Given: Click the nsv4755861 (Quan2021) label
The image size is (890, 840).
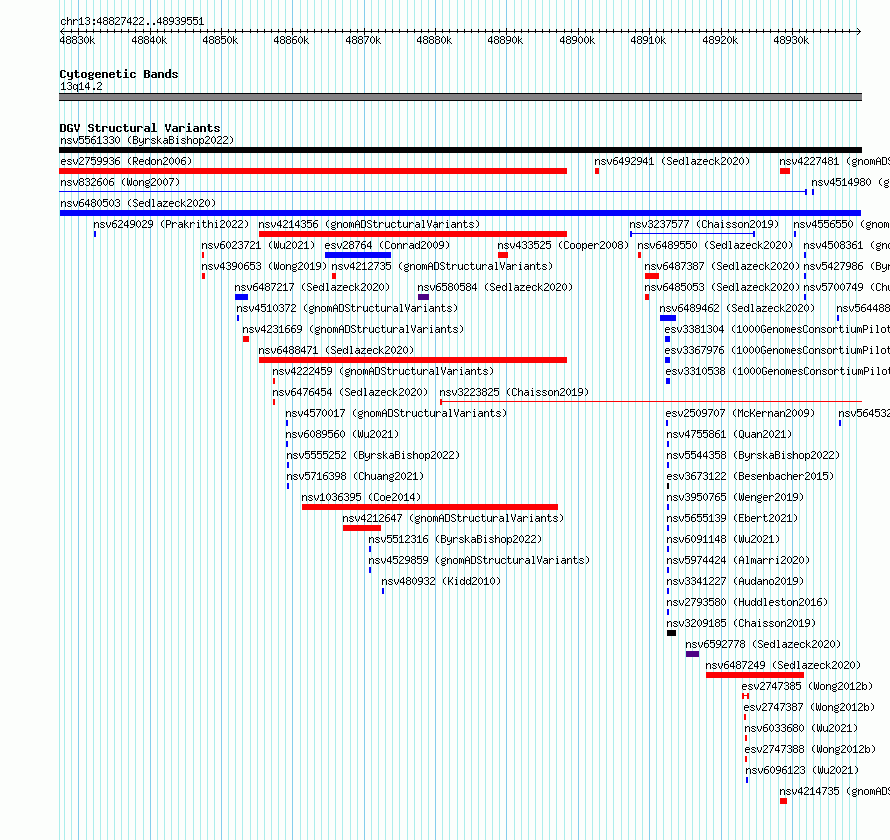Looking at the screenshot, I should tap(729, 434).
